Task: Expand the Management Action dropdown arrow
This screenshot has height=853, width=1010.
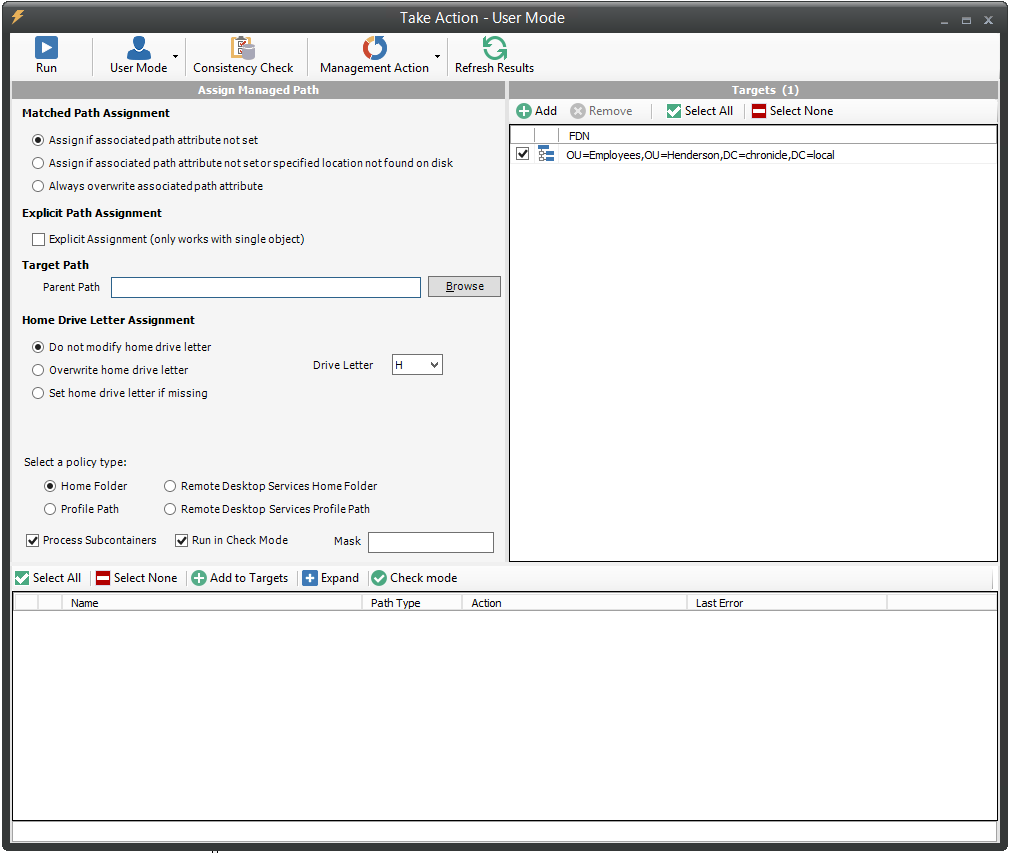Action: 437,56
